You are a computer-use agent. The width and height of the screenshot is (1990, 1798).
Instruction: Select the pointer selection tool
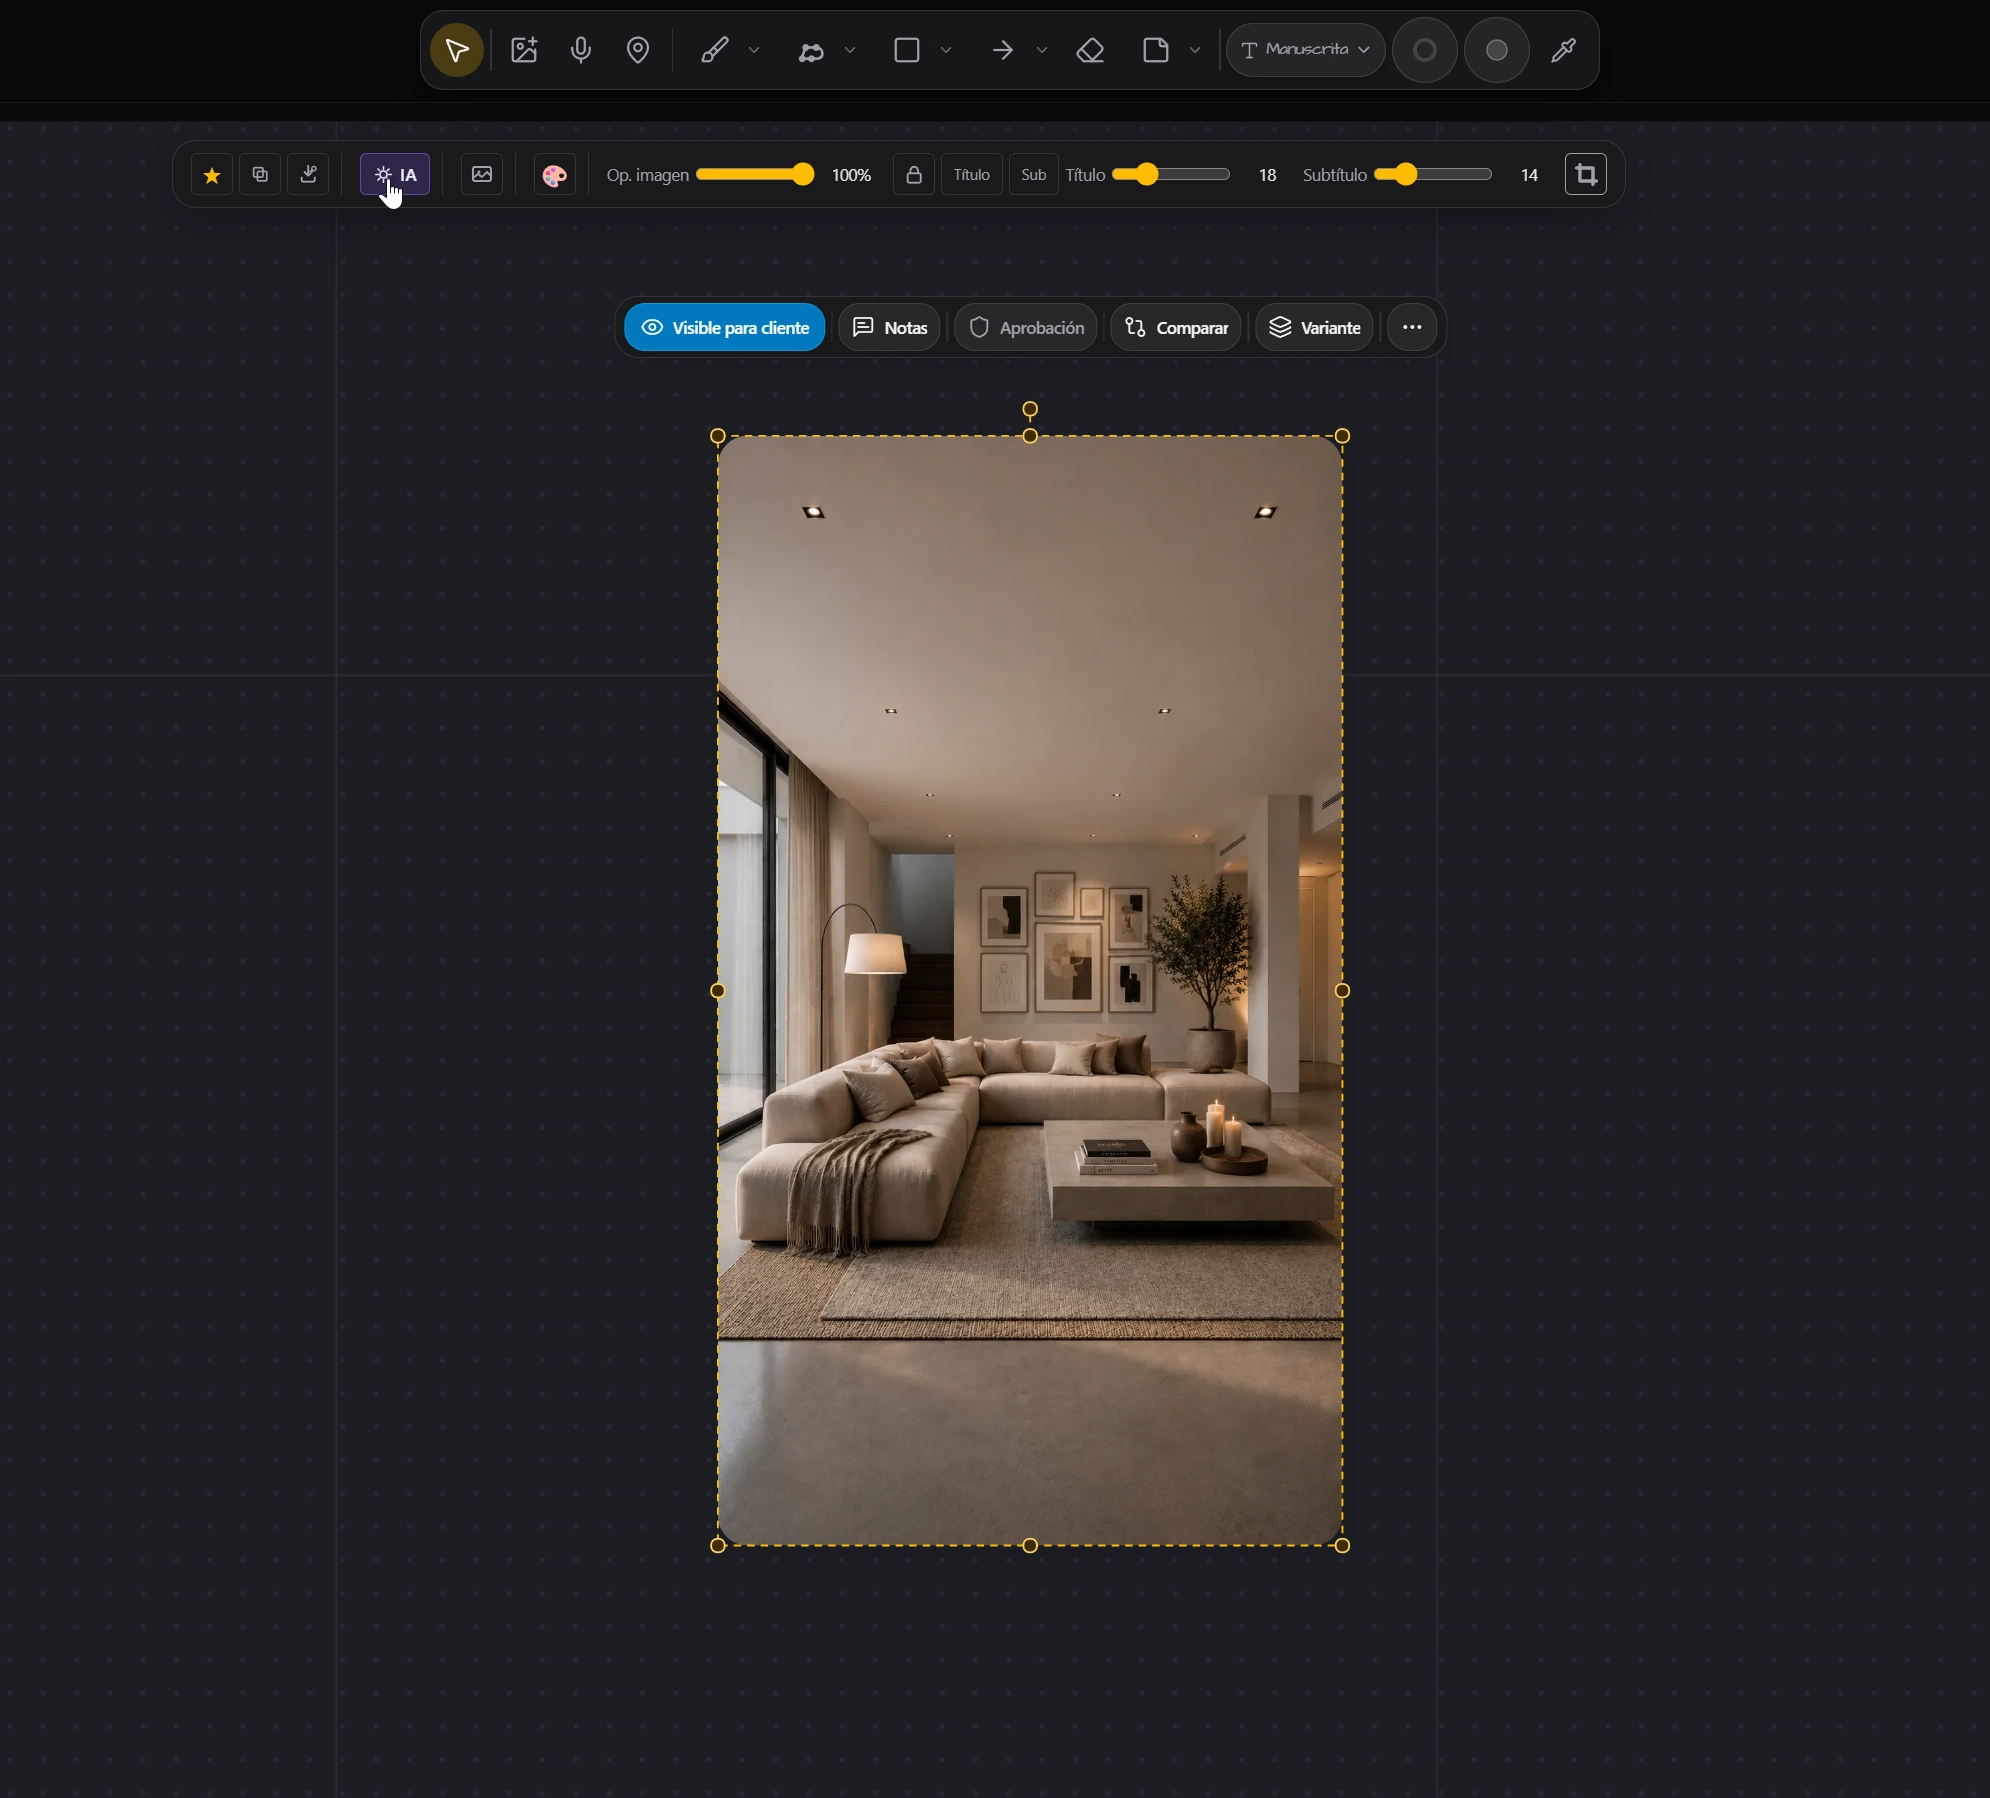point(457,50)
